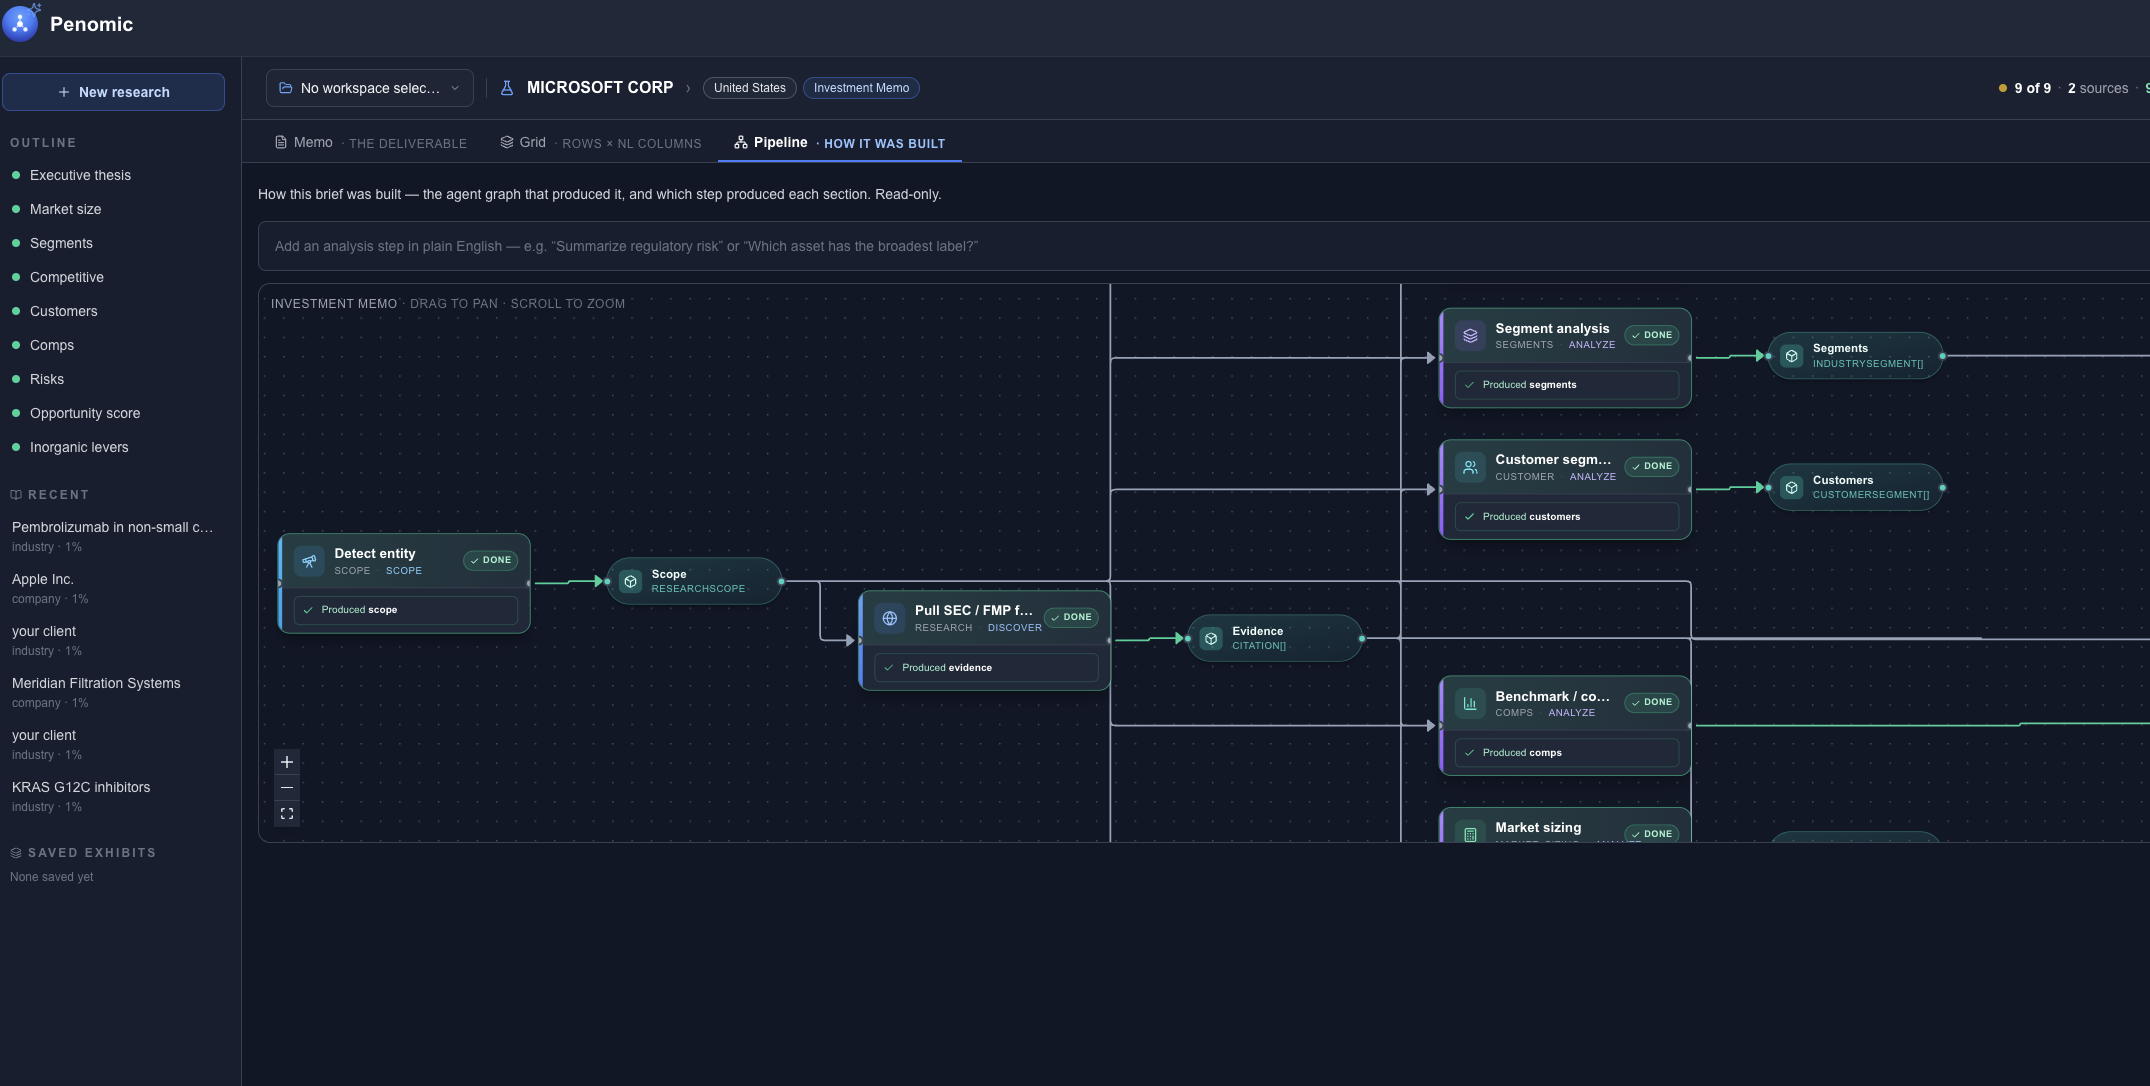Click the RECENT section book icon
The image size is (2150, 1086).
pyautogui.click(x=16, y=495)
